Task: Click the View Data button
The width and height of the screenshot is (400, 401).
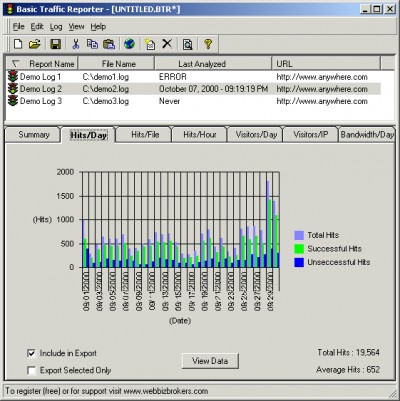Action: [210, 361]
